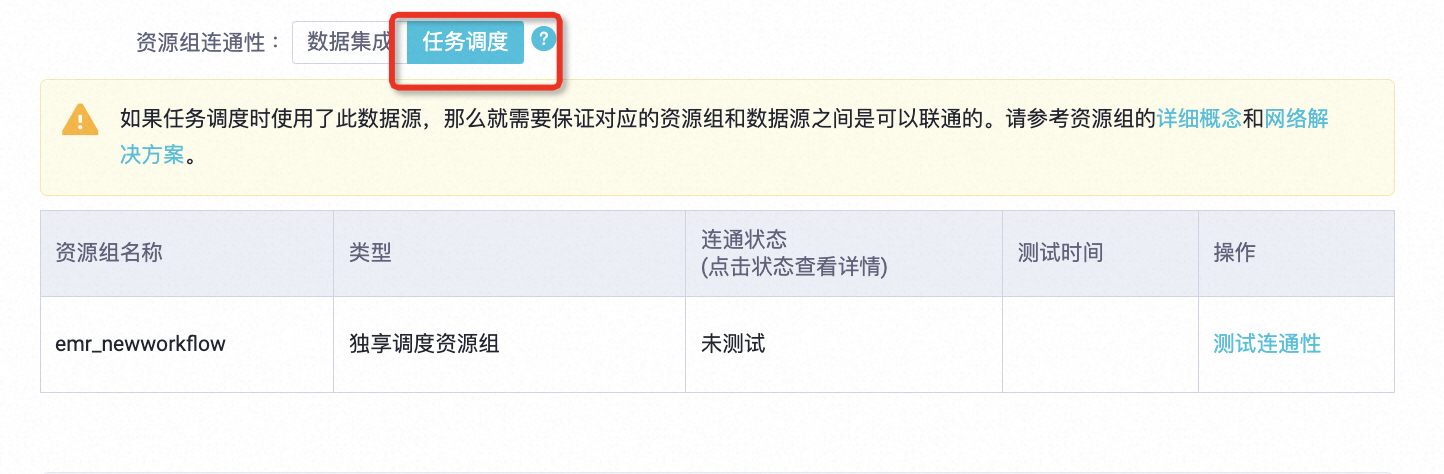Click the 测试时间 column header

click(1059, 253)
